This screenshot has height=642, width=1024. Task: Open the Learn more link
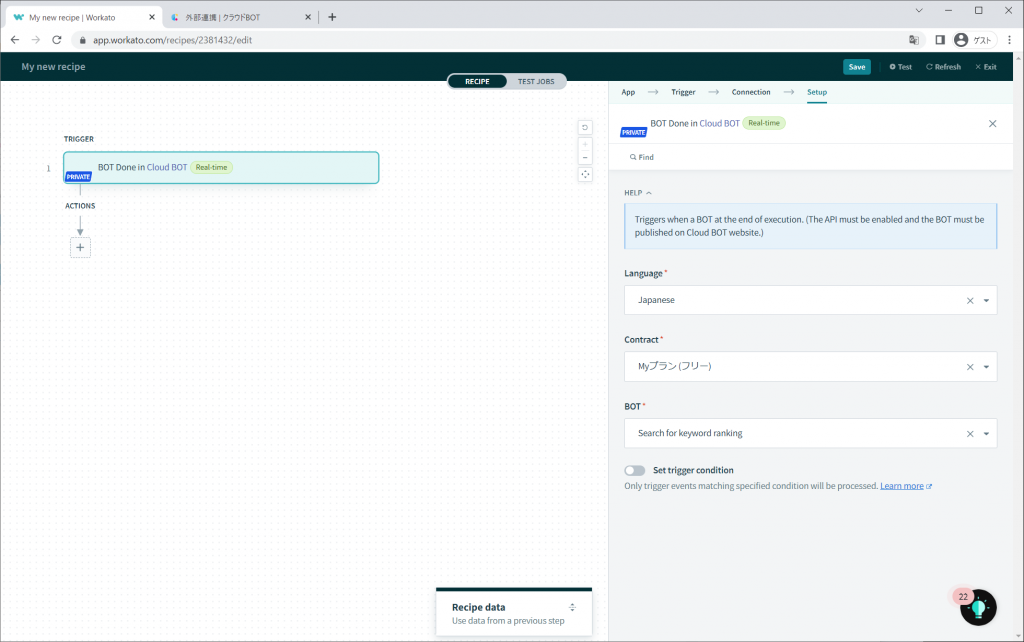[902, 486]
